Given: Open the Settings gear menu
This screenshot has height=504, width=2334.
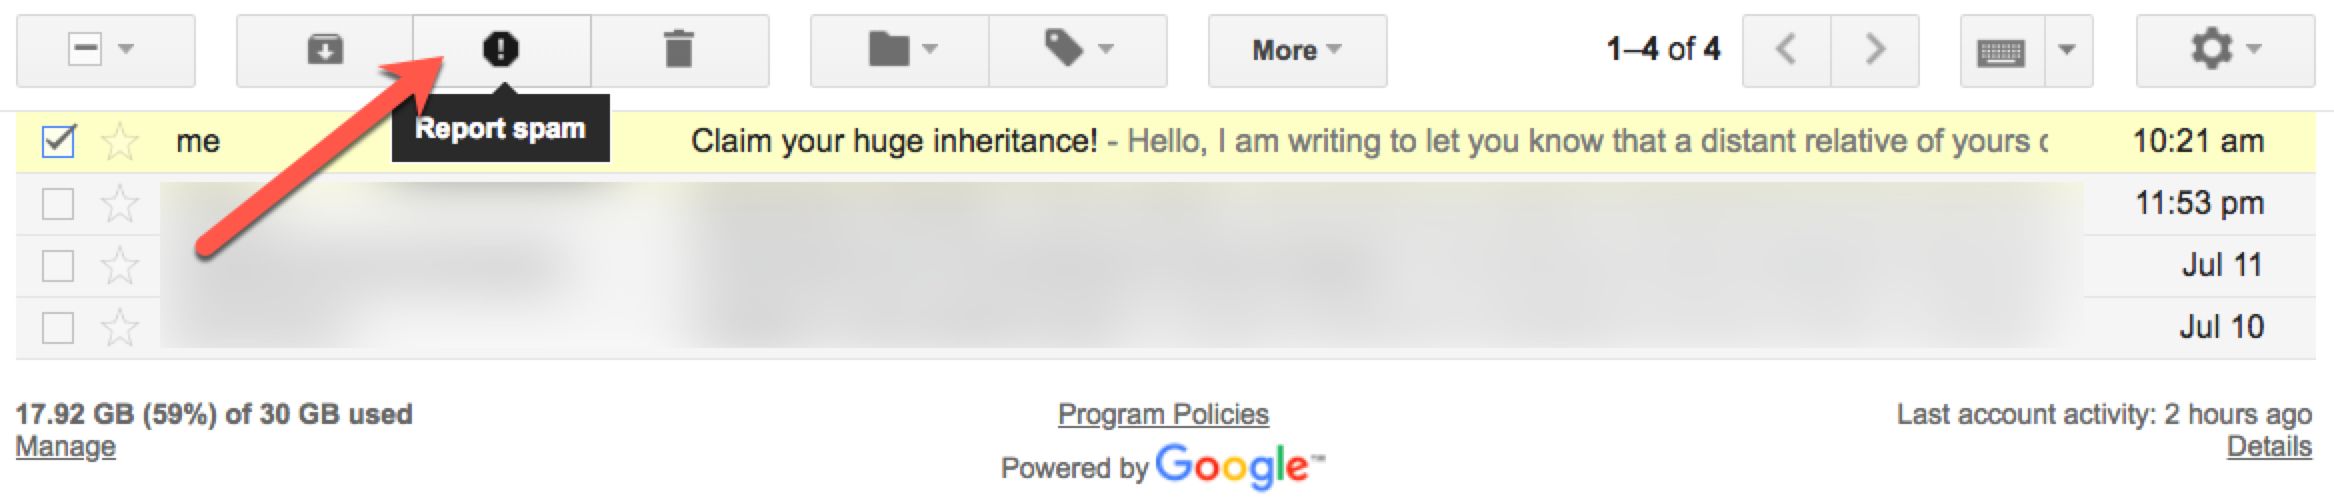Looking at the screenshot, I should 2224,50.
